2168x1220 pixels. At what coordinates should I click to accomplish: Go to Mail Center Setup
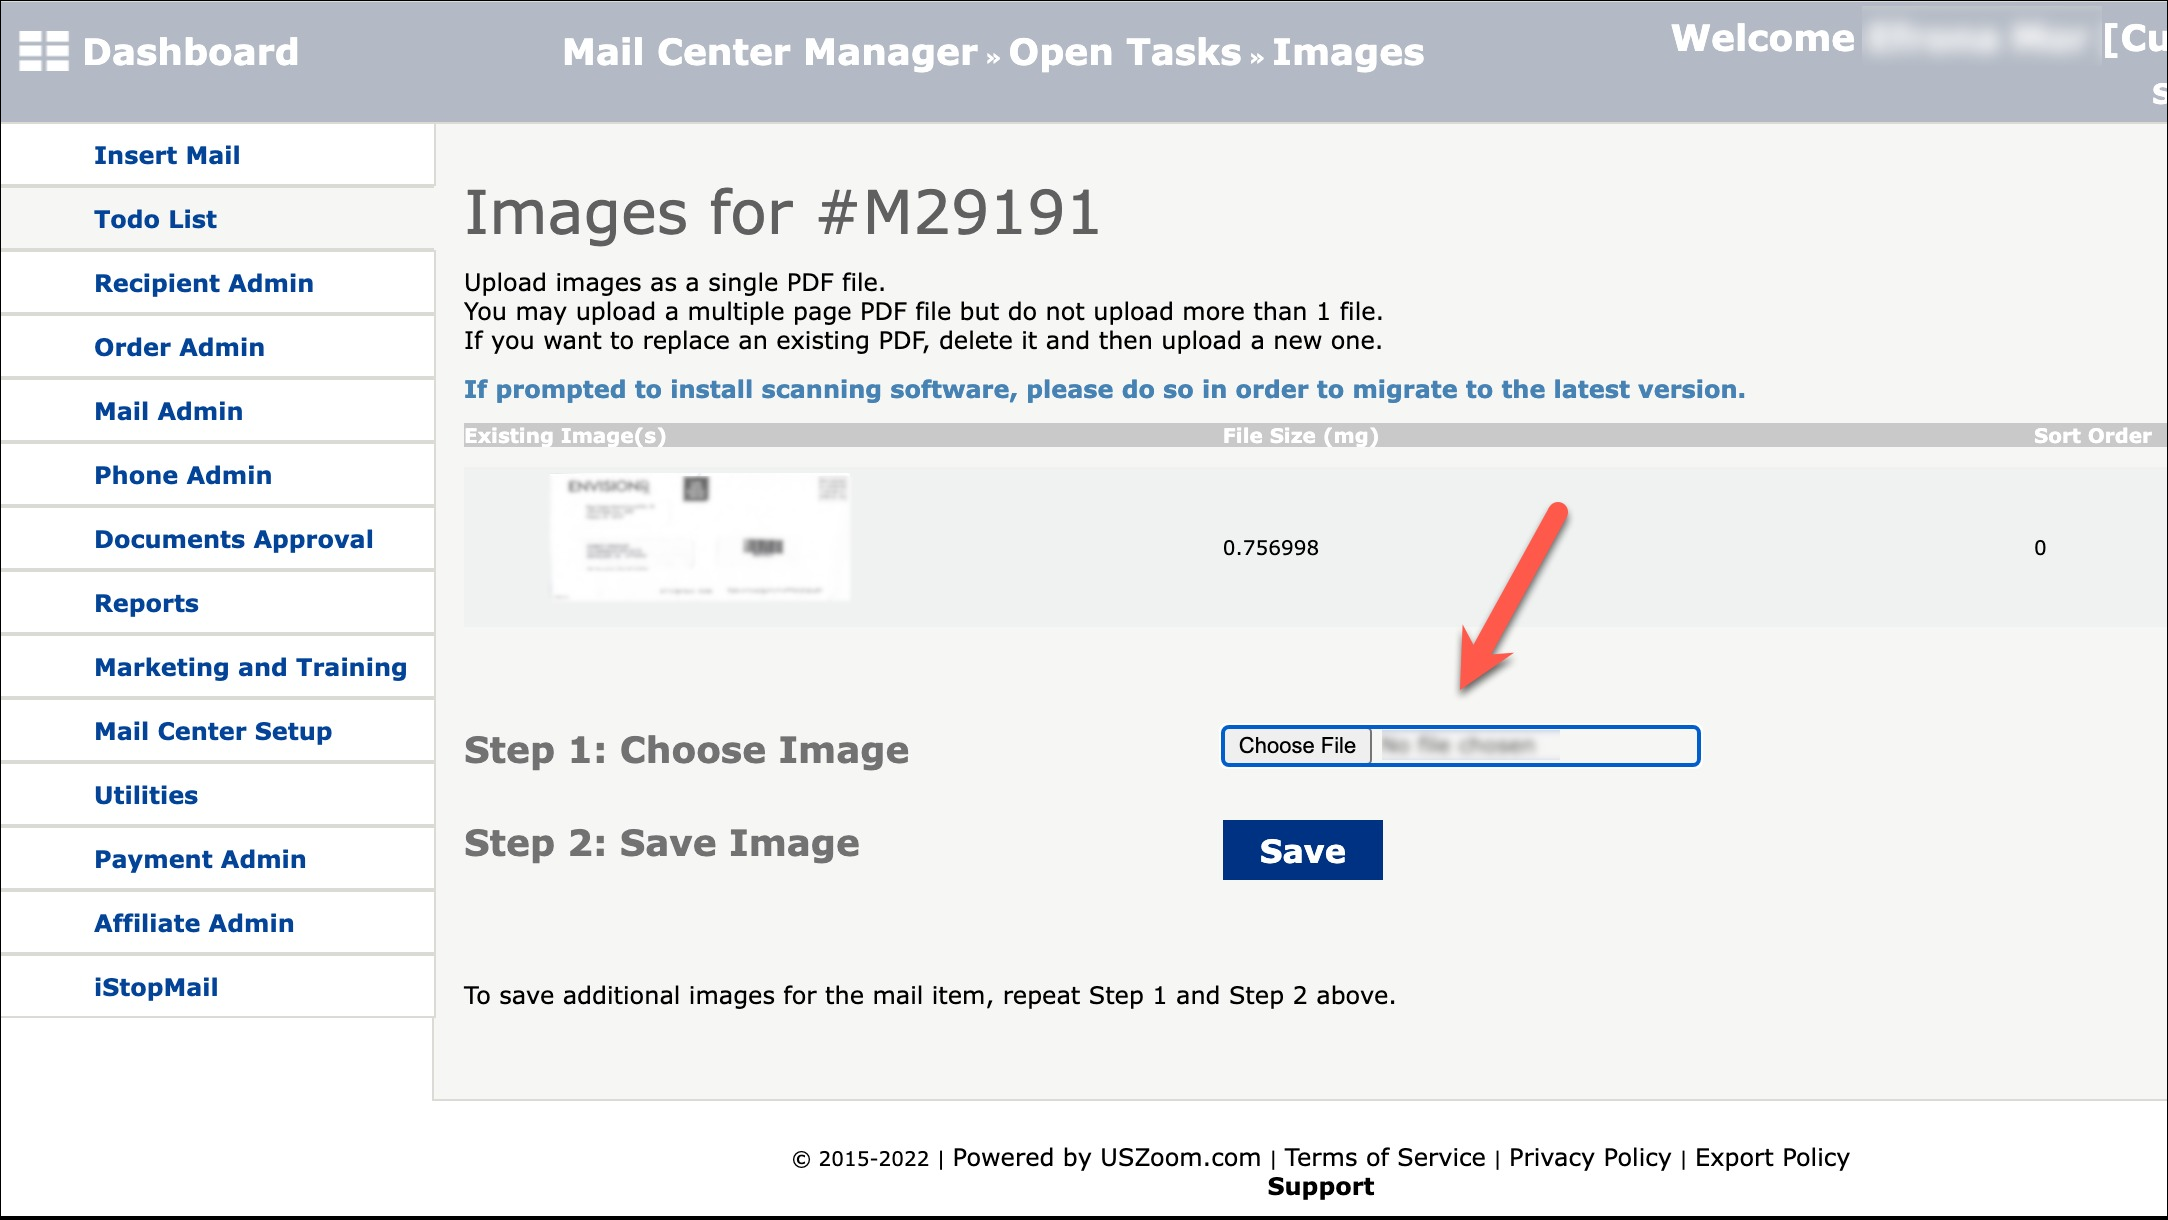point(213,731)
